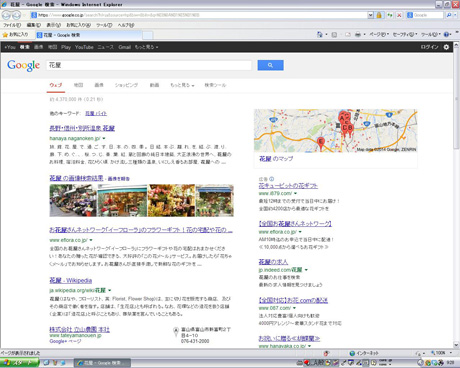
Task: Expand arrow next to www.eflora.co.jp result URL
Action: click(91, 240)
